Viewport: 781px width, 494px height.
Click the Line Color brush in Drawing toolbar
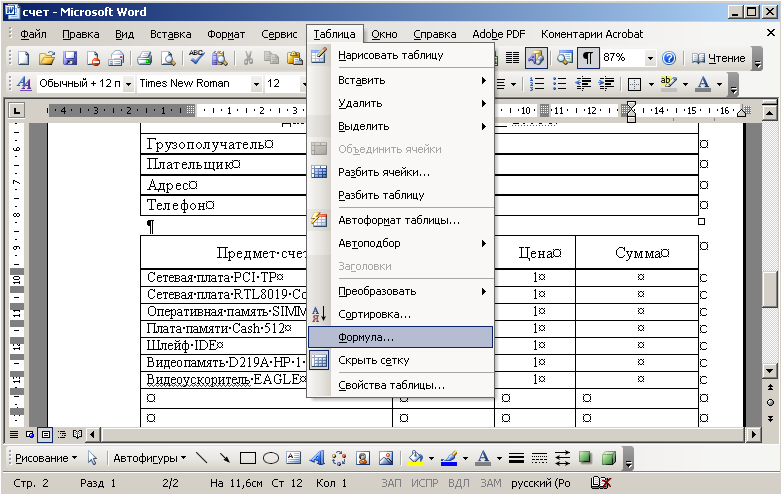click(x=449, y=458)
